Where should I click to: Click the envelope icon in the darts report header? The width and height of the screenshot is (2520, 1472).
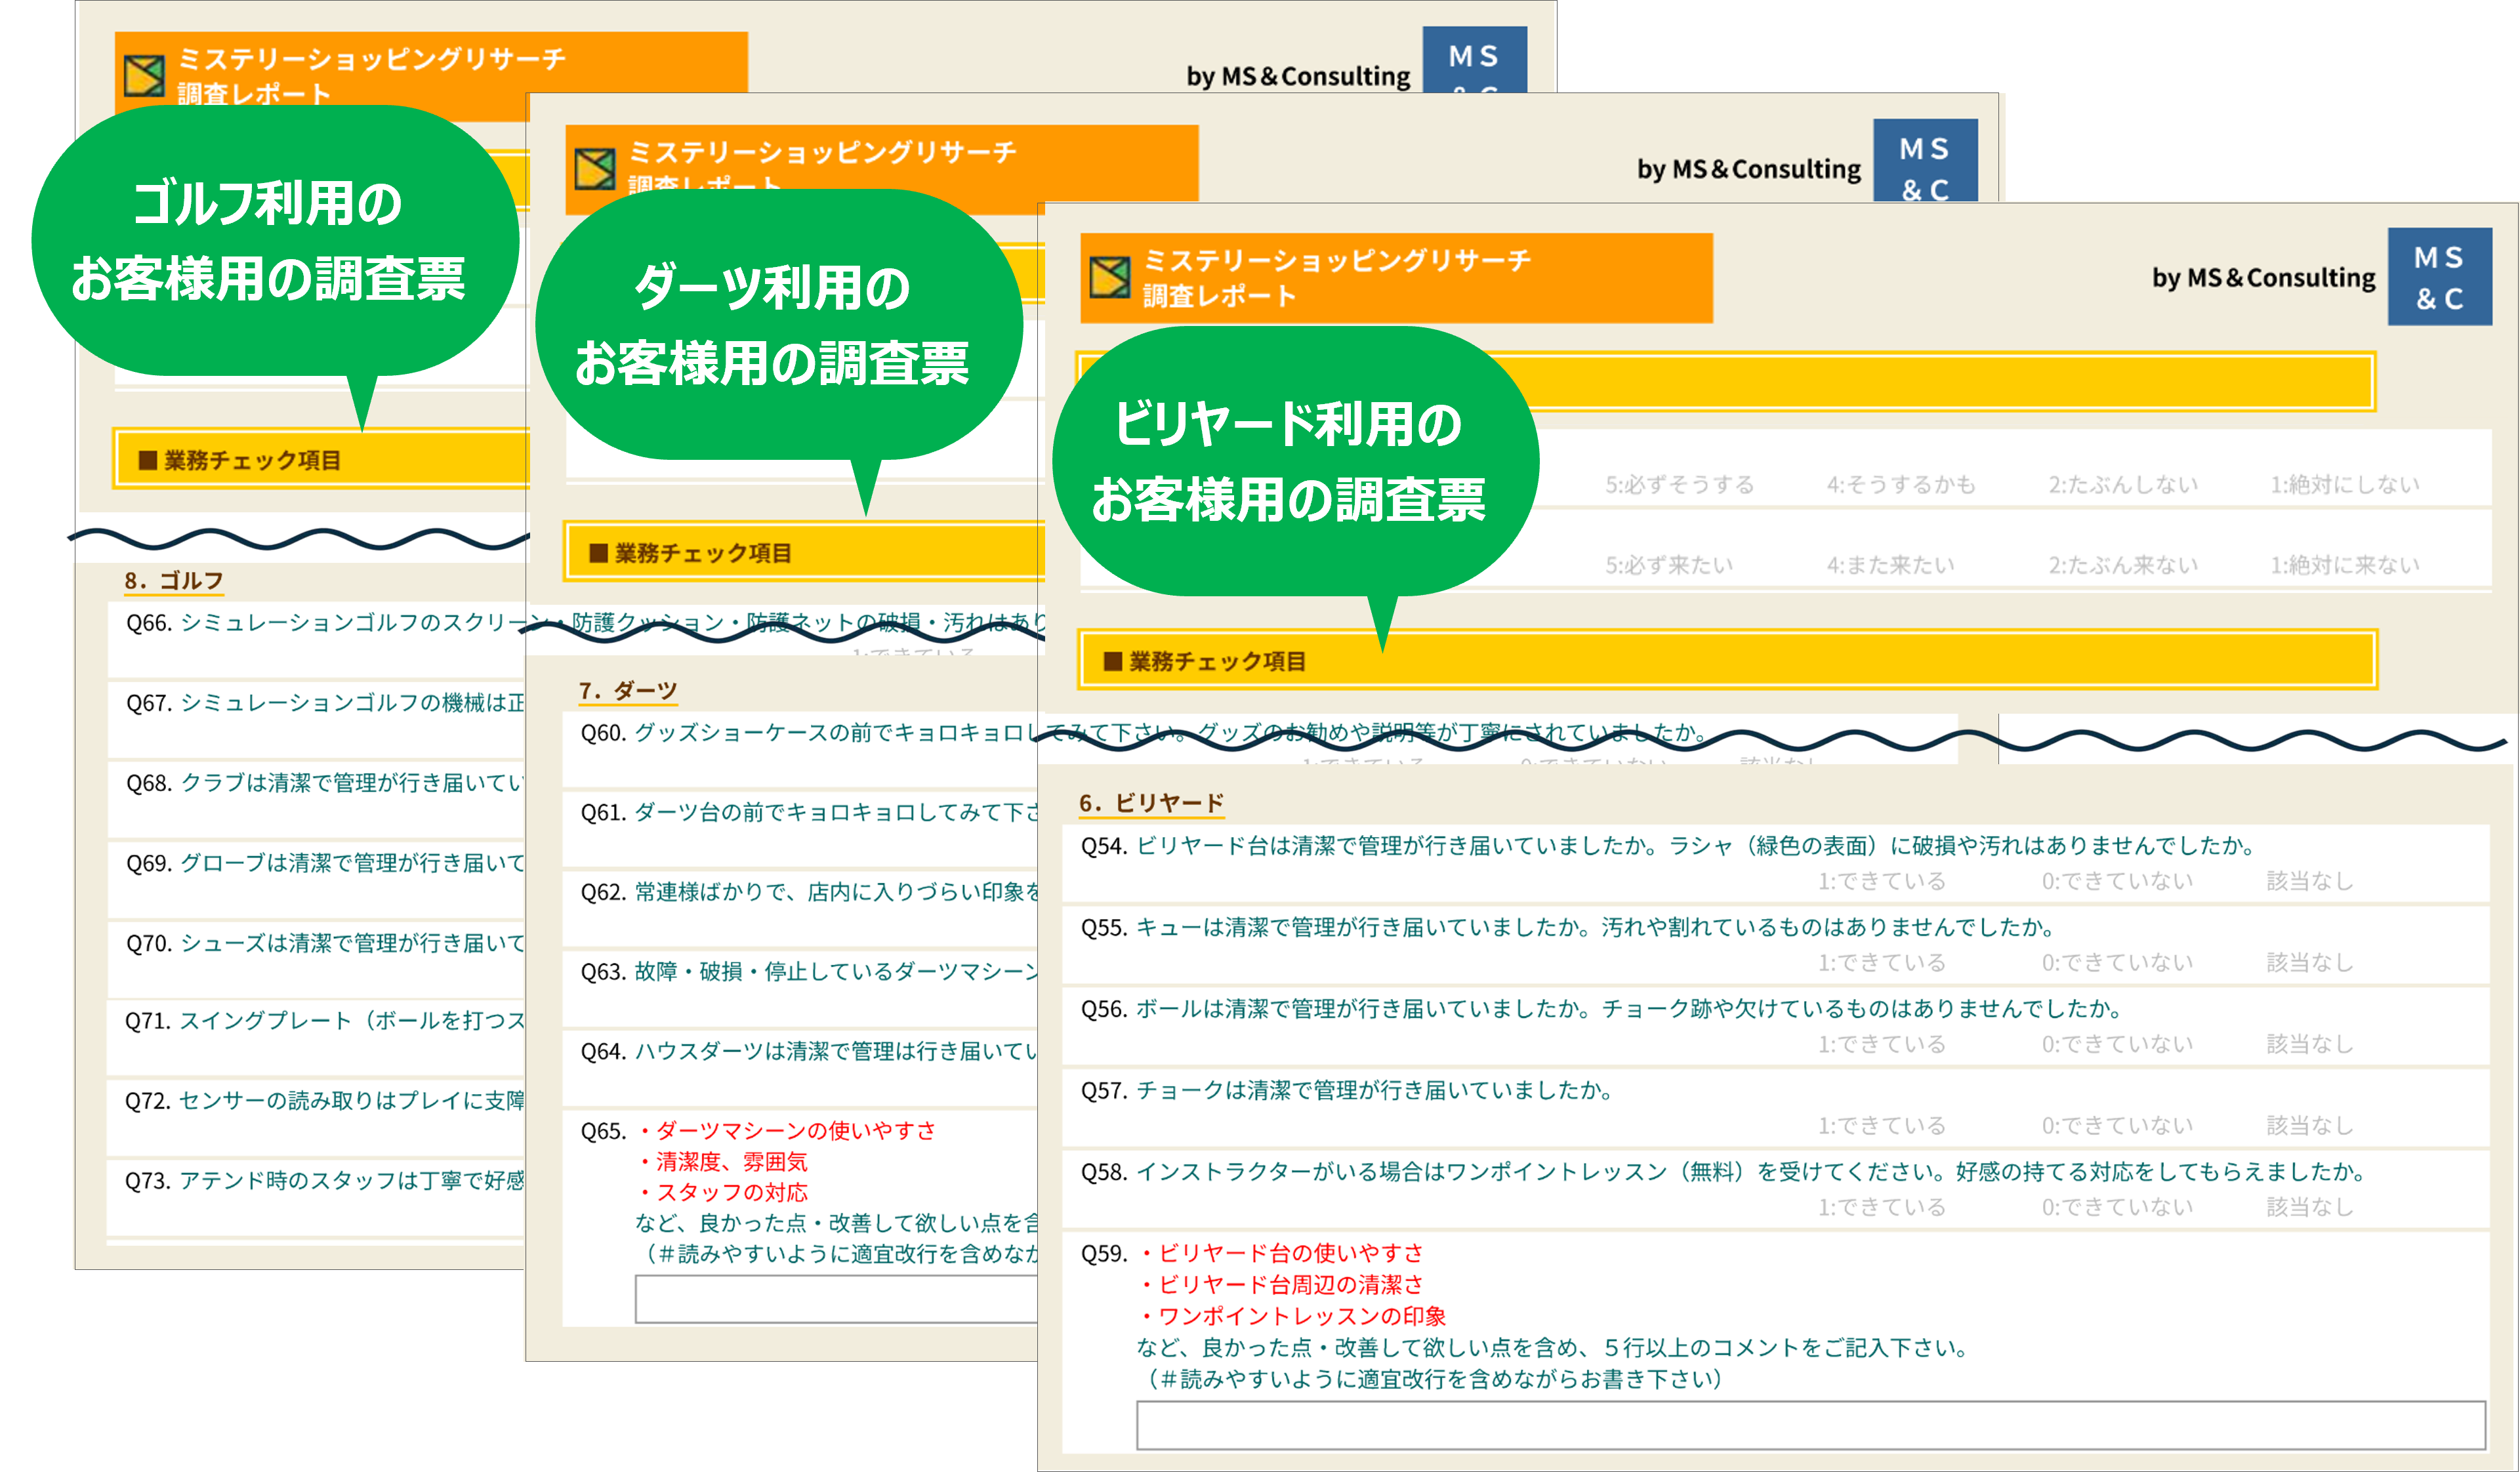(595, 168)
